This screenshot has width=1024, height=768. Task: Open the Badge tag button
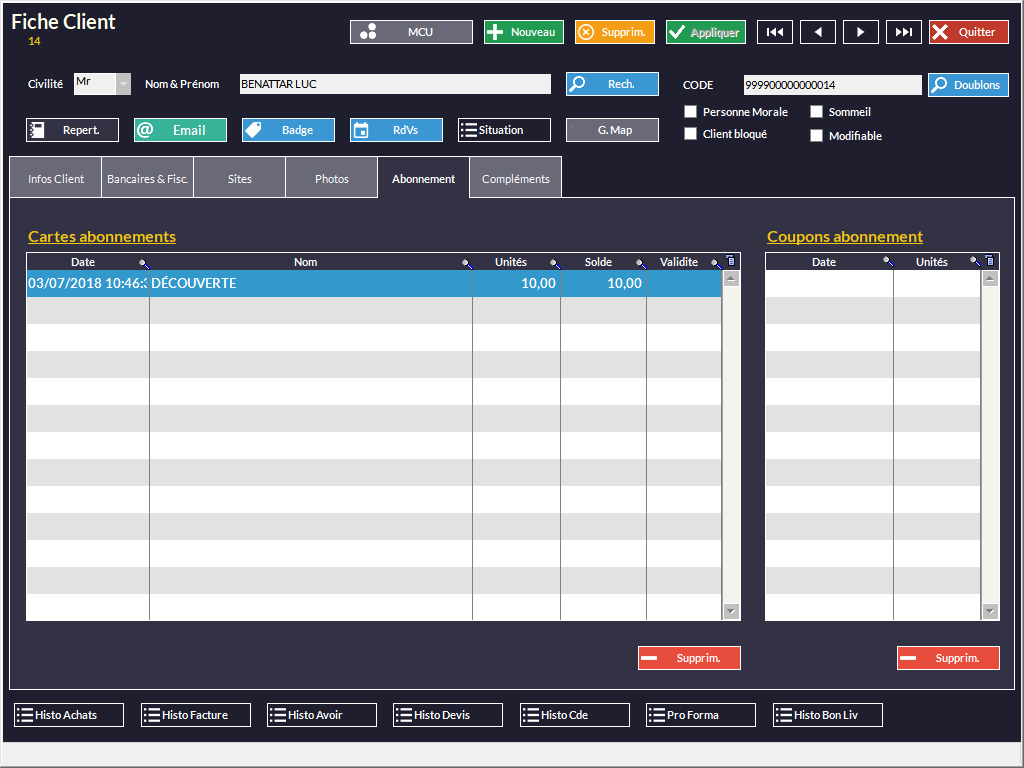pyautogui.click(x=288, y=130)
